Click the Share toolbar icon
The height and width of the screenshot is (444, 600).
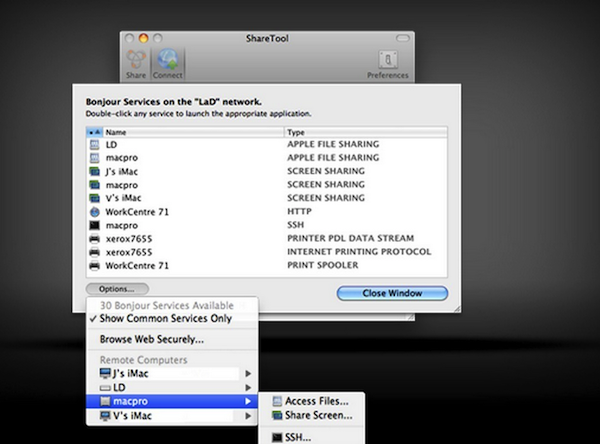click(136, 60)
